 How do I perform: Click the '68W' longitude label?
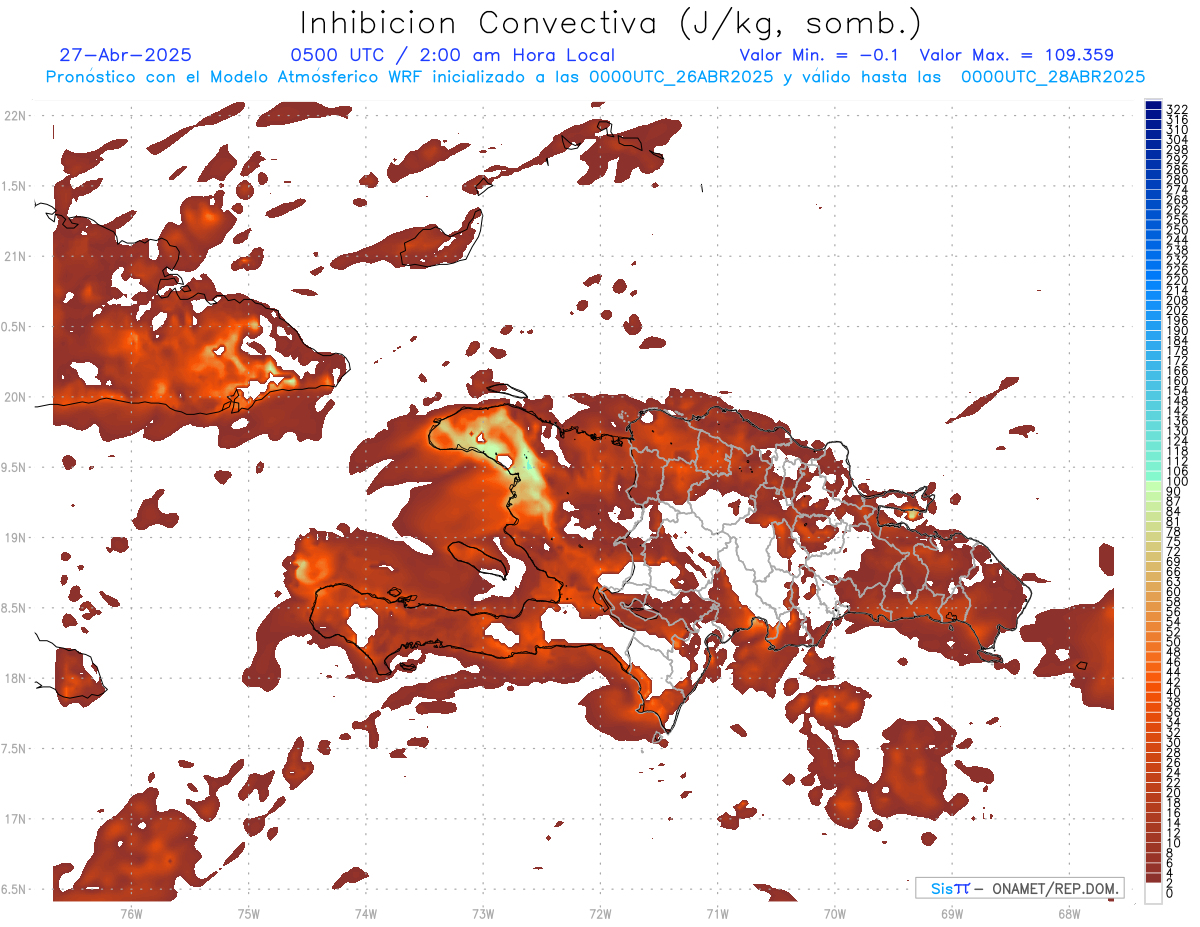pos(1068,914)
